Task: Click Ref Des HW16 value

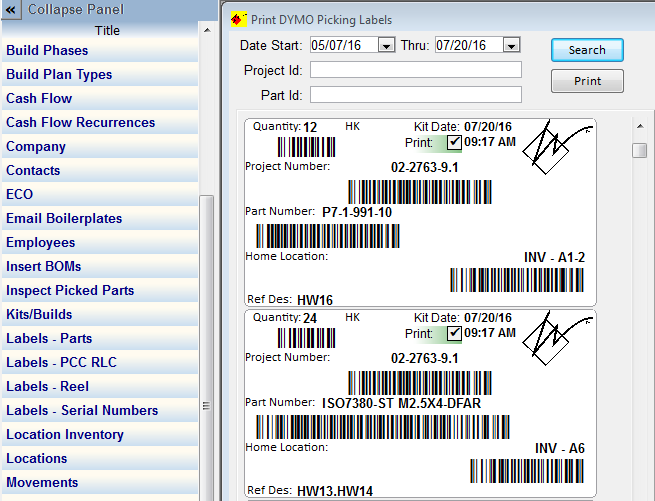Action: click(x=315, y=300)
